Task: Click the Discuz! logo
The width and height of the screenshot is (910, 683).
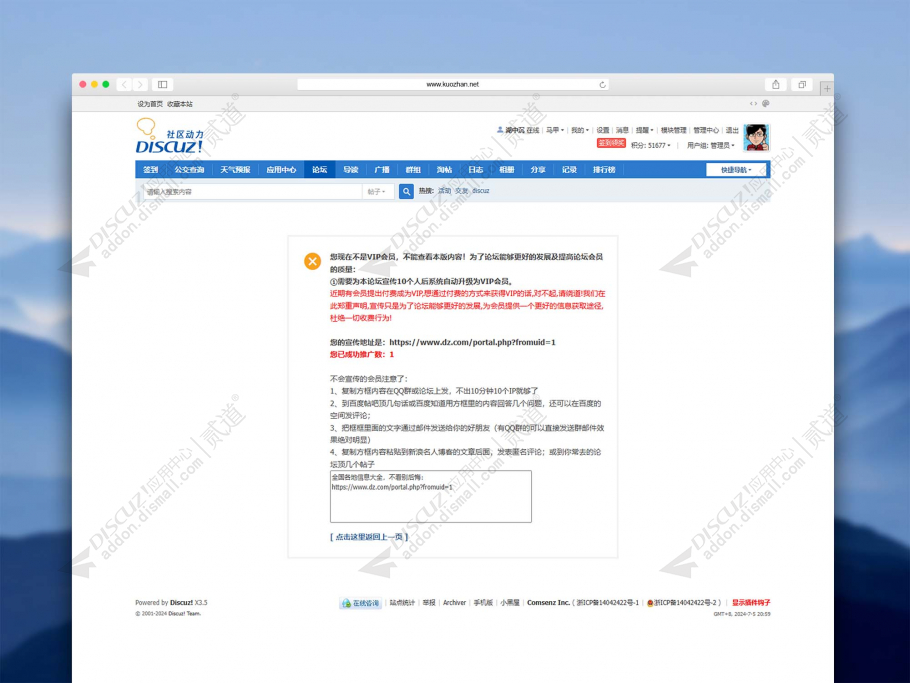Action: 170,137
